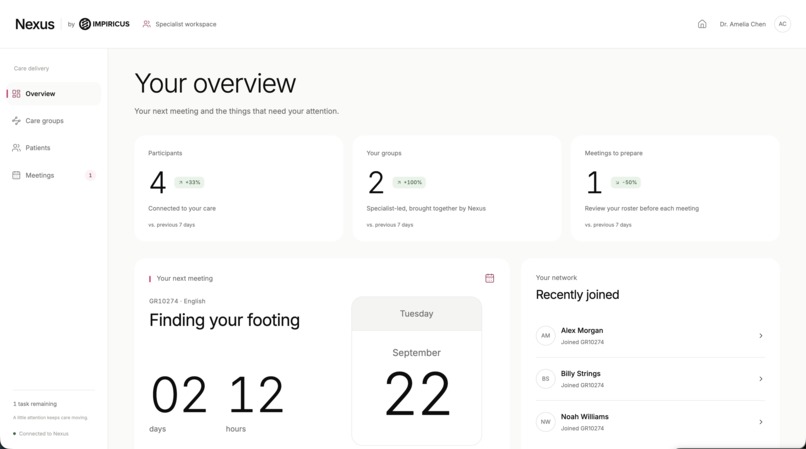Click the Meetings calendar icon in sidebar
The height and width of the screenshot is (449, 806).
[x=16, y=175]
